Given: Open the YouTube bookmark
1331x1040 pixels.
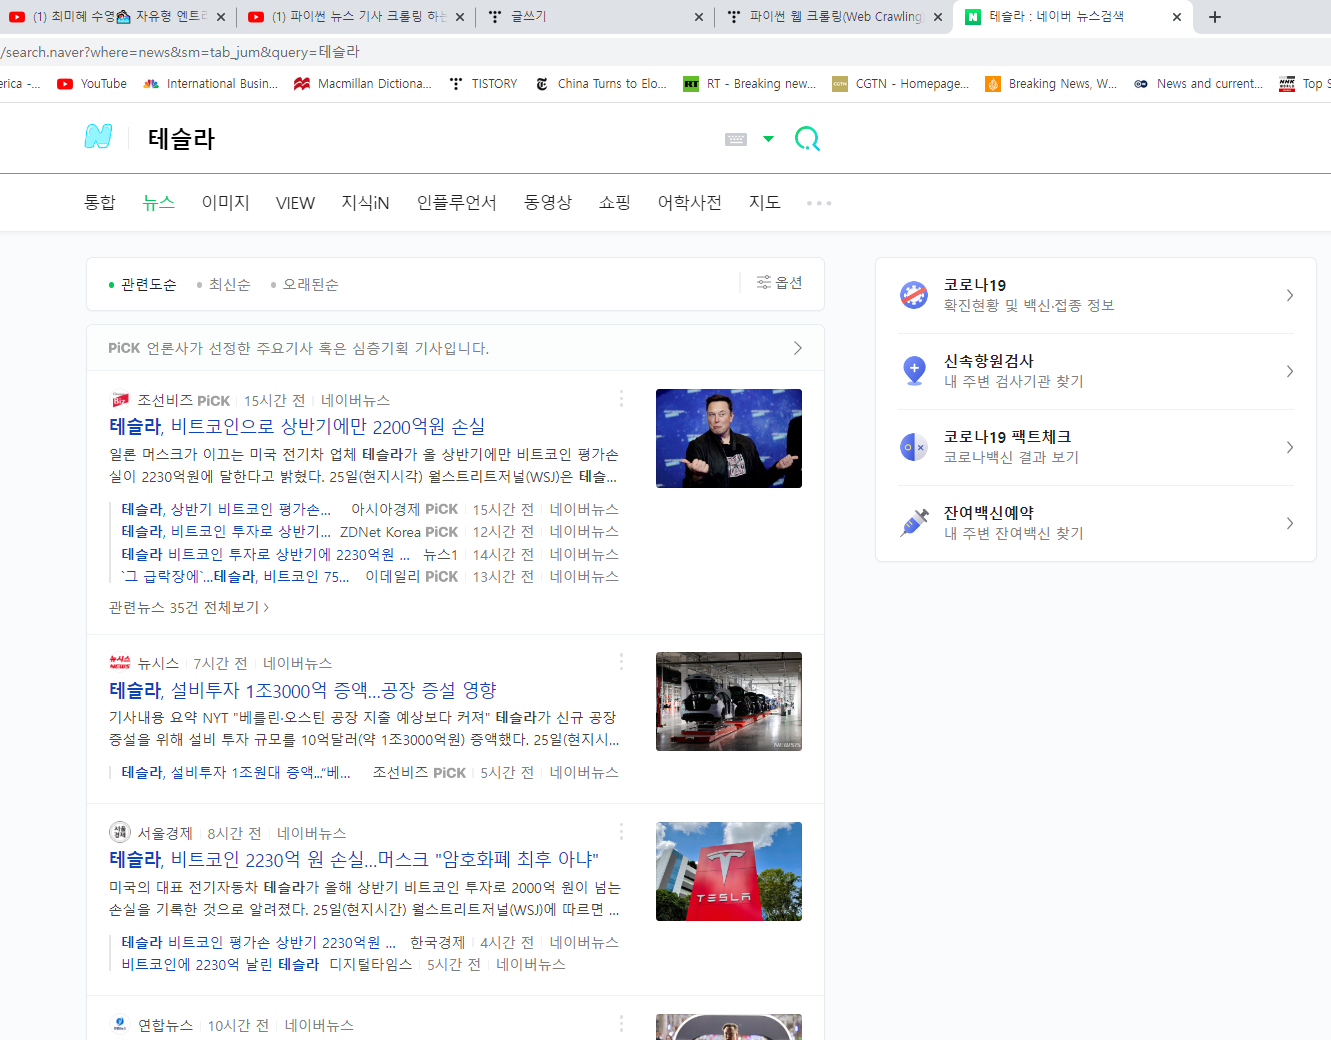Looking at the screenshot, I should 92,84.
